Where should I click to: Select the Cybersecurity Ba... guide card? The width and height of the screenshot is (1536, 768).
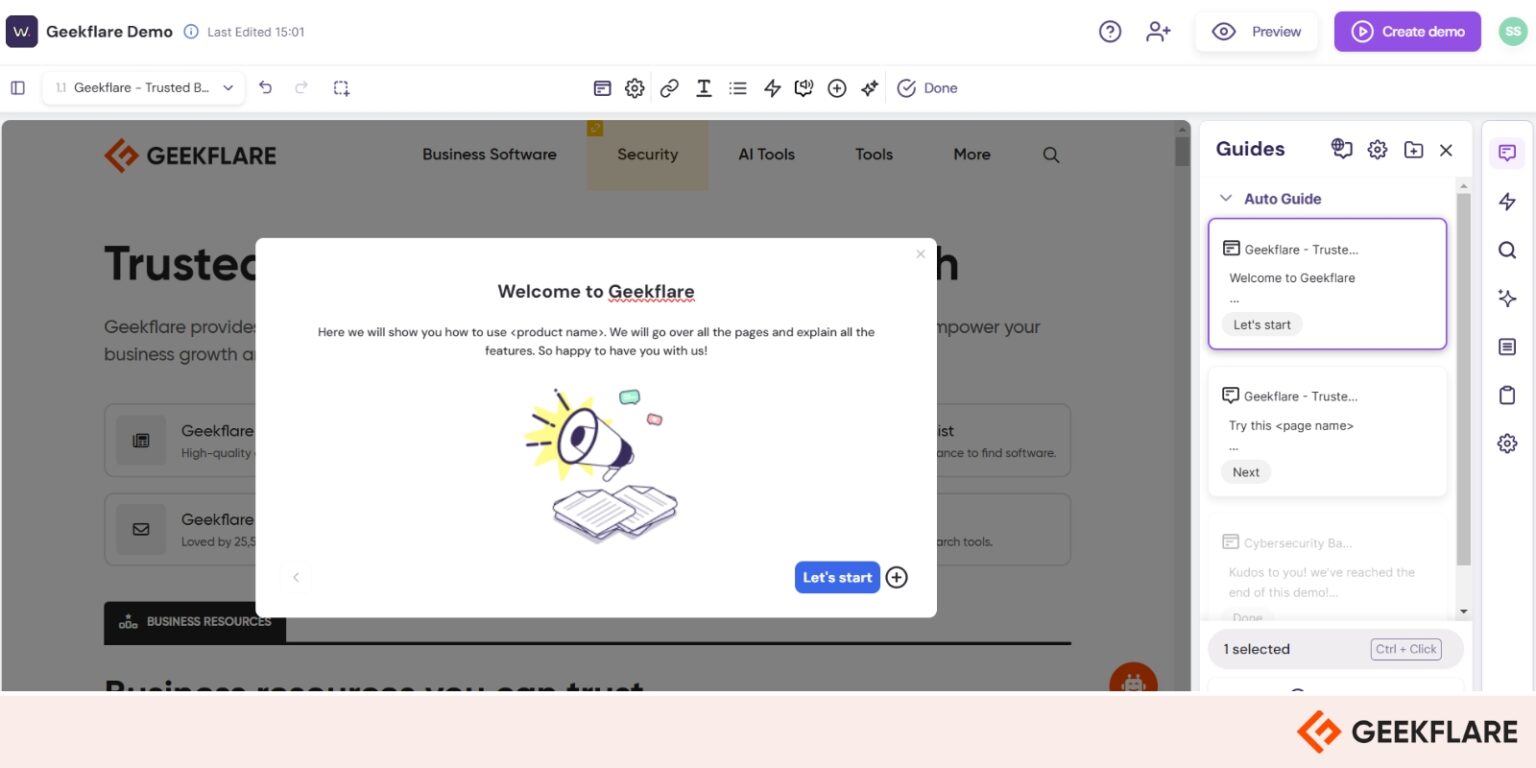1327,567
